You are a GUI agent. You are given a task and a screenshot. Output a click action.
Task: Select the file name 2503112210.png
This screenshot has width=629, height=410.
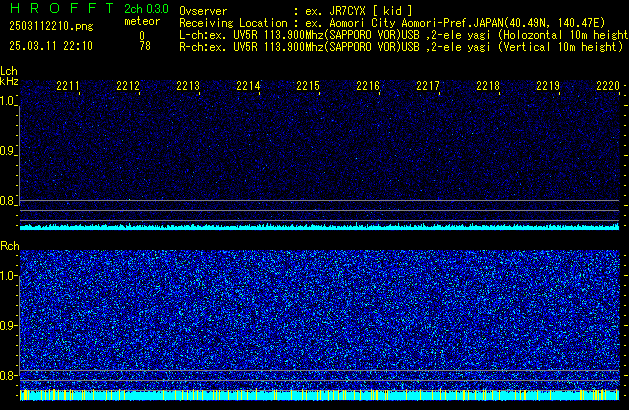click(51, 26)
